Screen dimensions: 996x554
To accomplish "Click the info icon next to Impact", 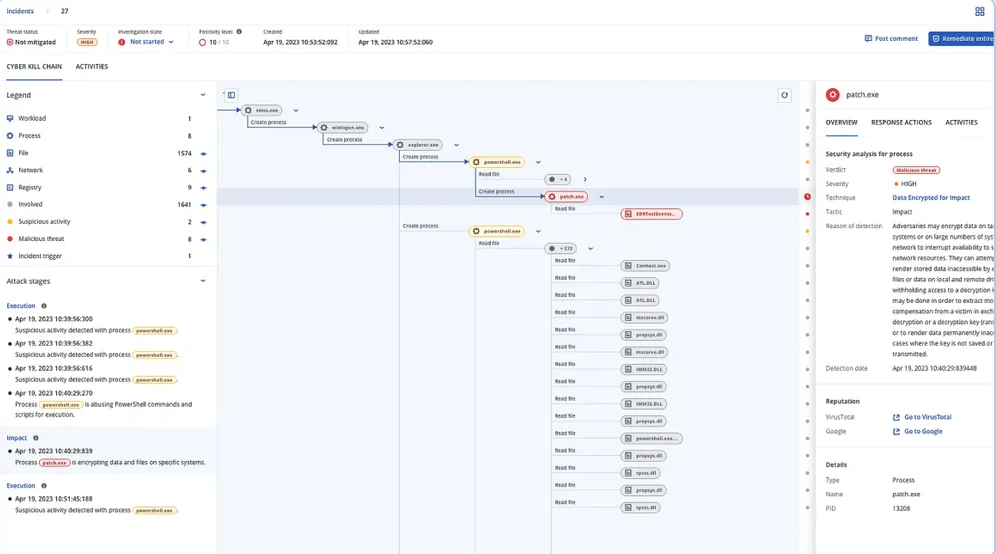I will tap(36, 438).
